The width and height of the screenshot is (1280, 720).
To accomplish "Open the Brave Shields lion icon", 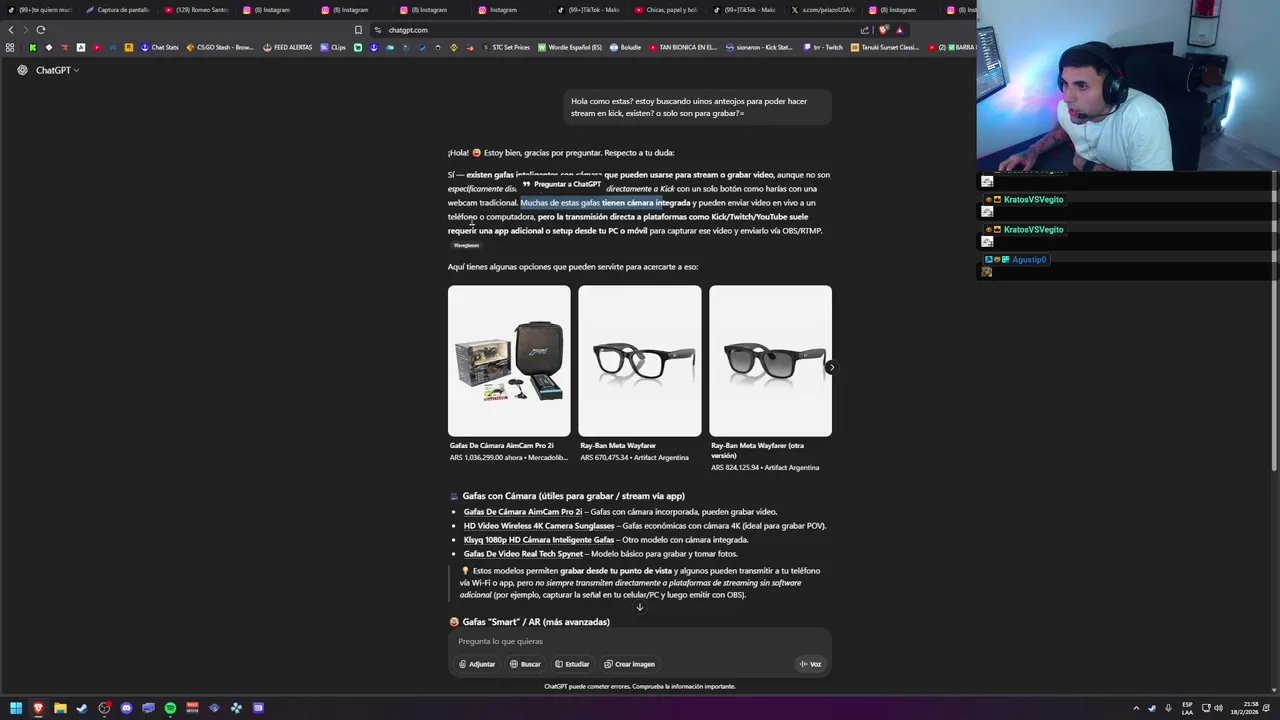I will pyautogui.click(x=882, y=30).
